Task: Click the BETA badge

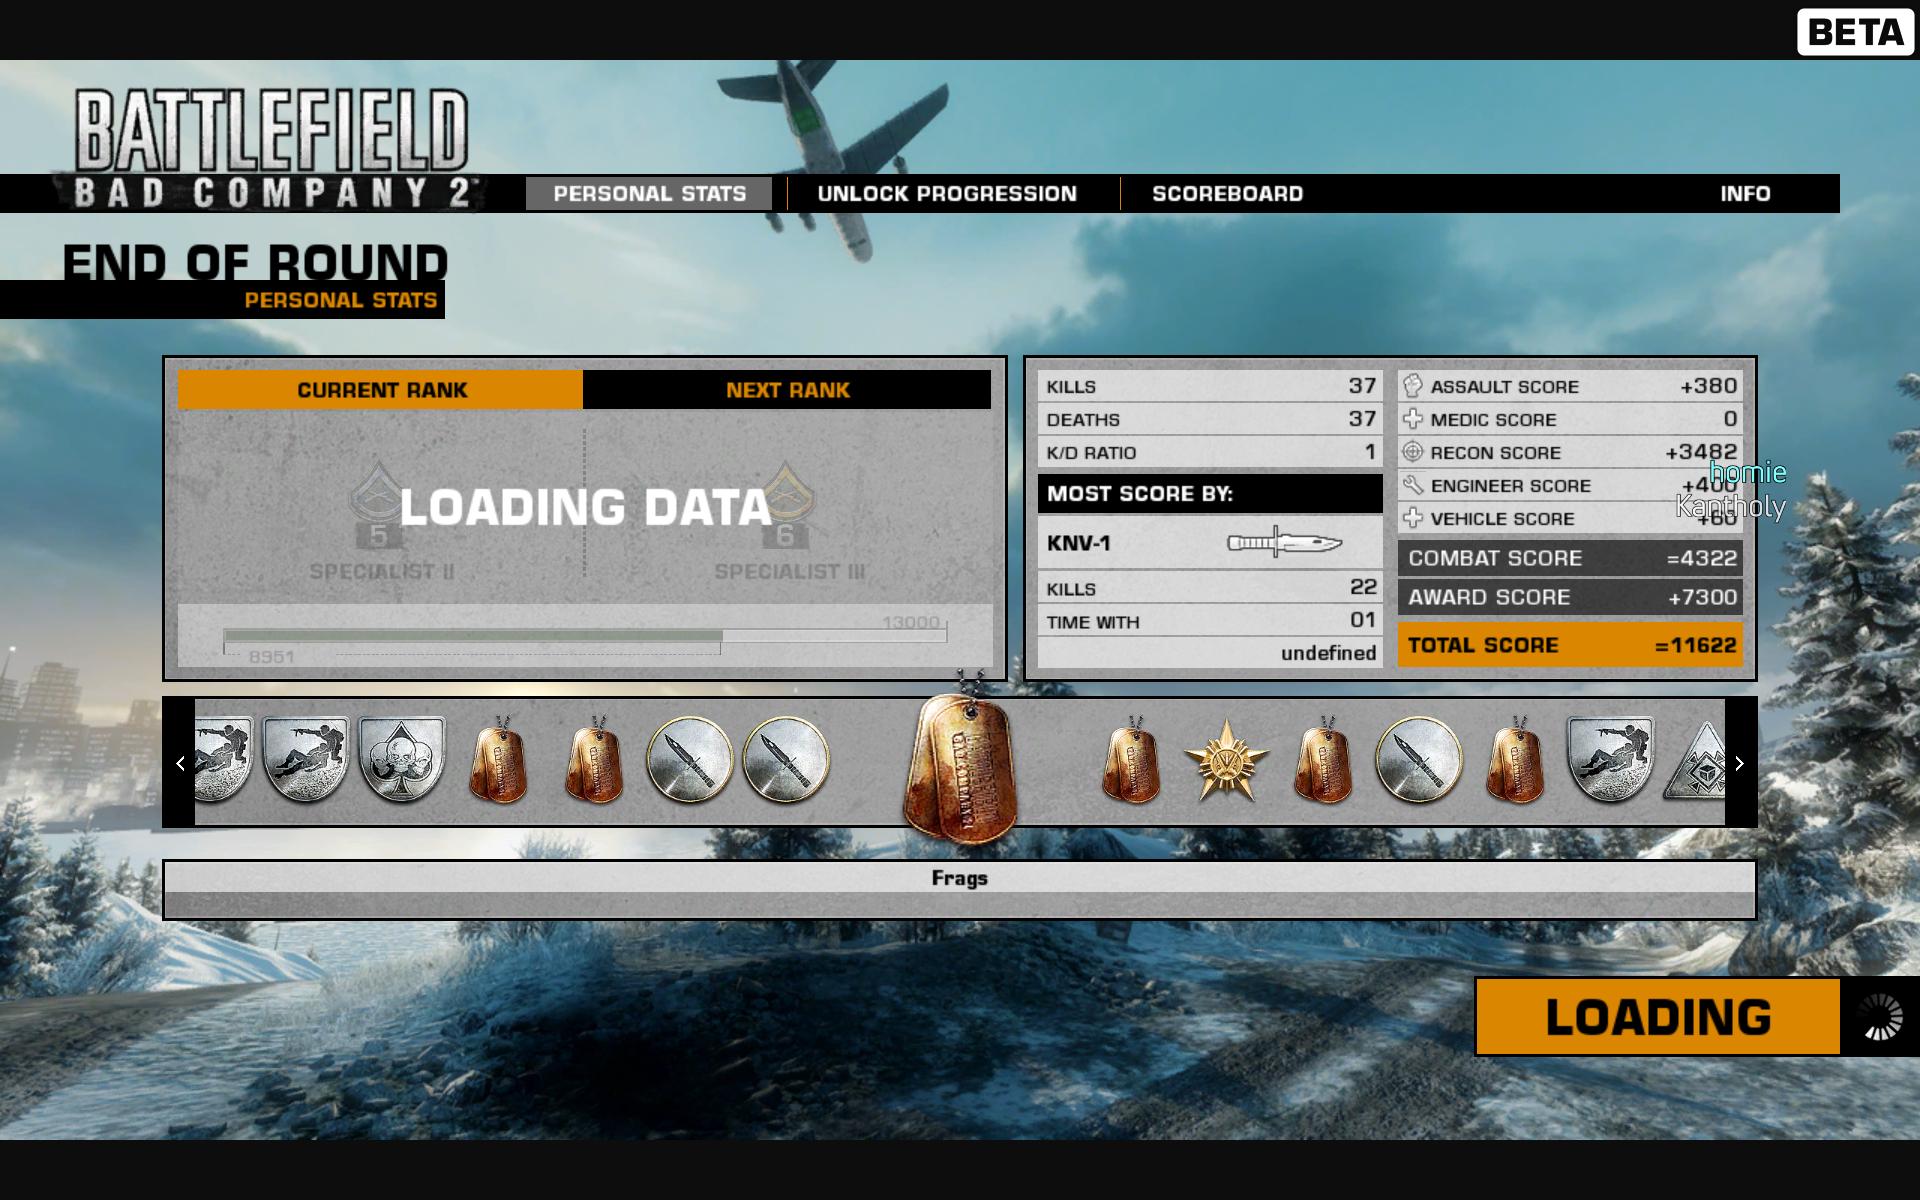Action: [x=1855, y=32]
